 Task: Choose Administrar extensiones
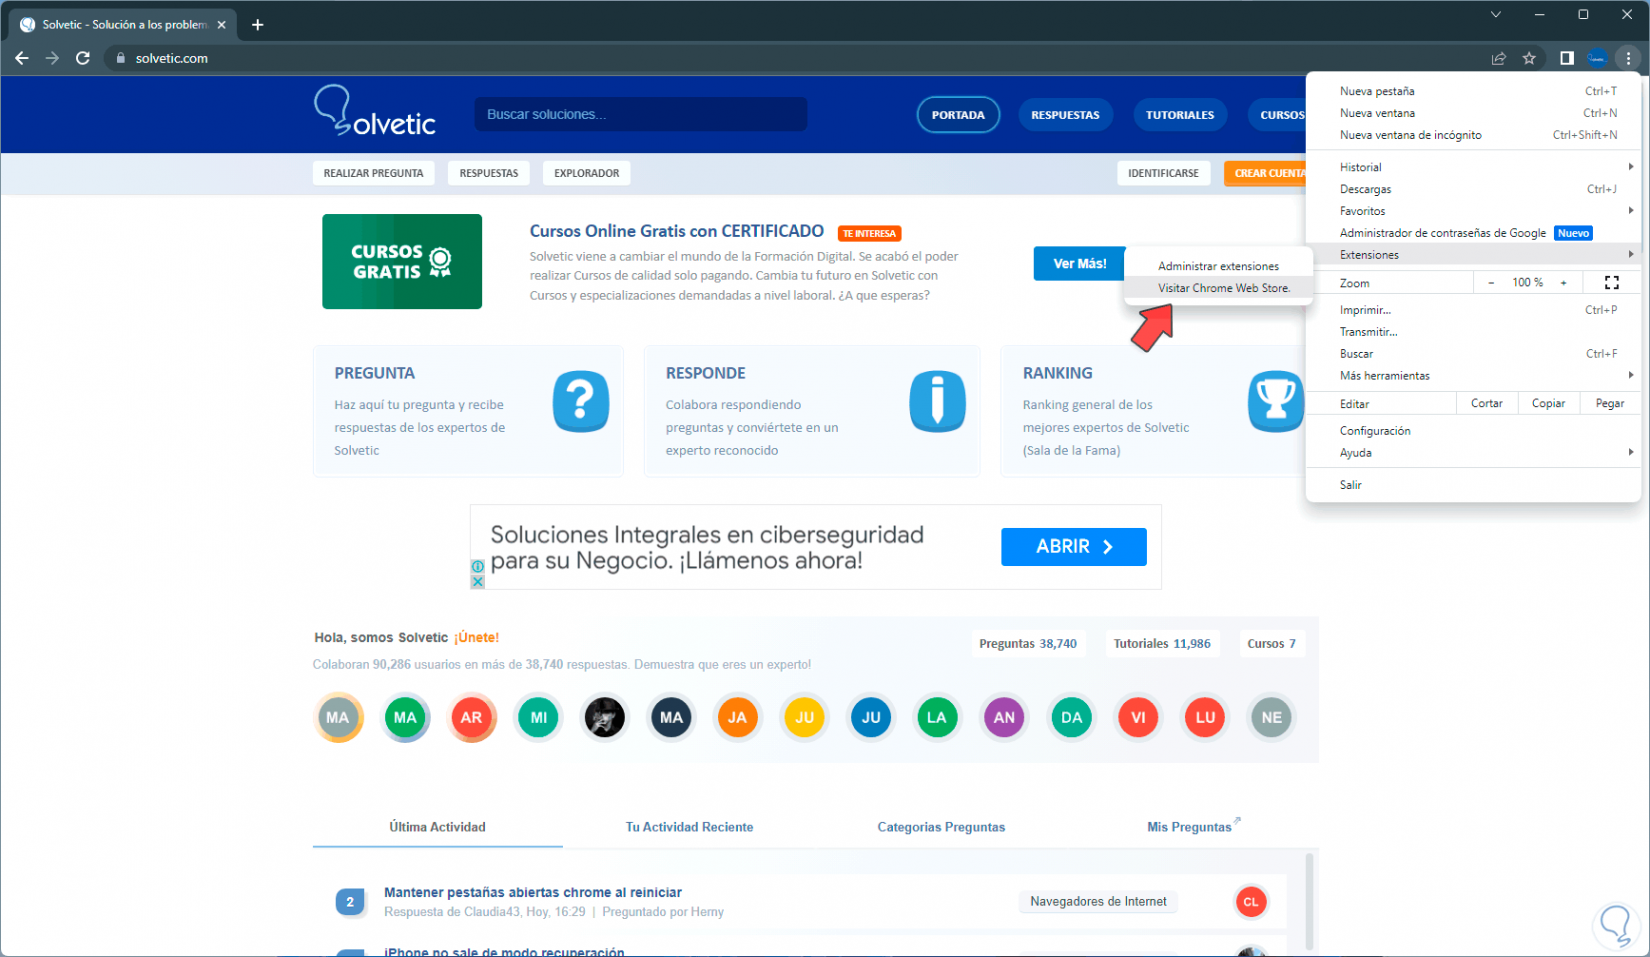coord(1218,266)
